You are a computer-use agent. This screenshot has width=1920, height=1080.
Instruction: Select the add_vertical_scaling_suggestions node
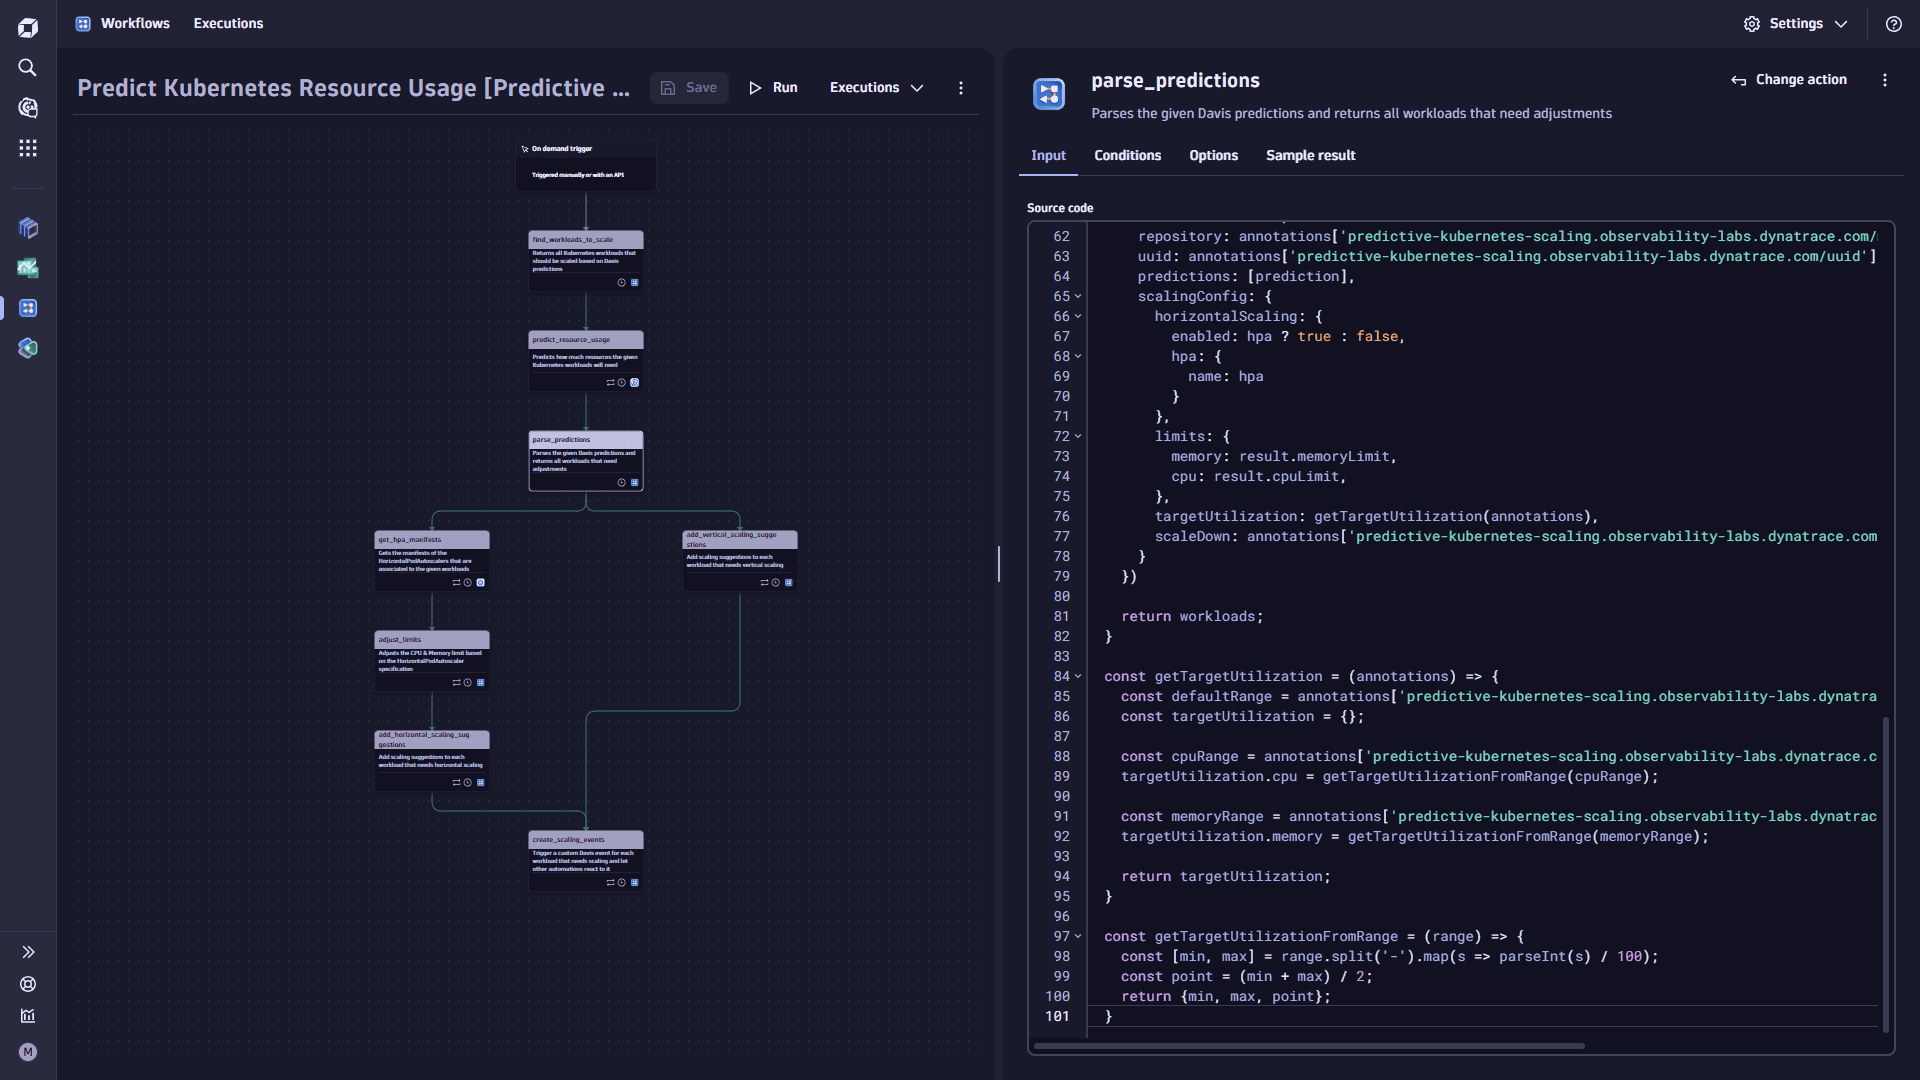coord(740,561)
